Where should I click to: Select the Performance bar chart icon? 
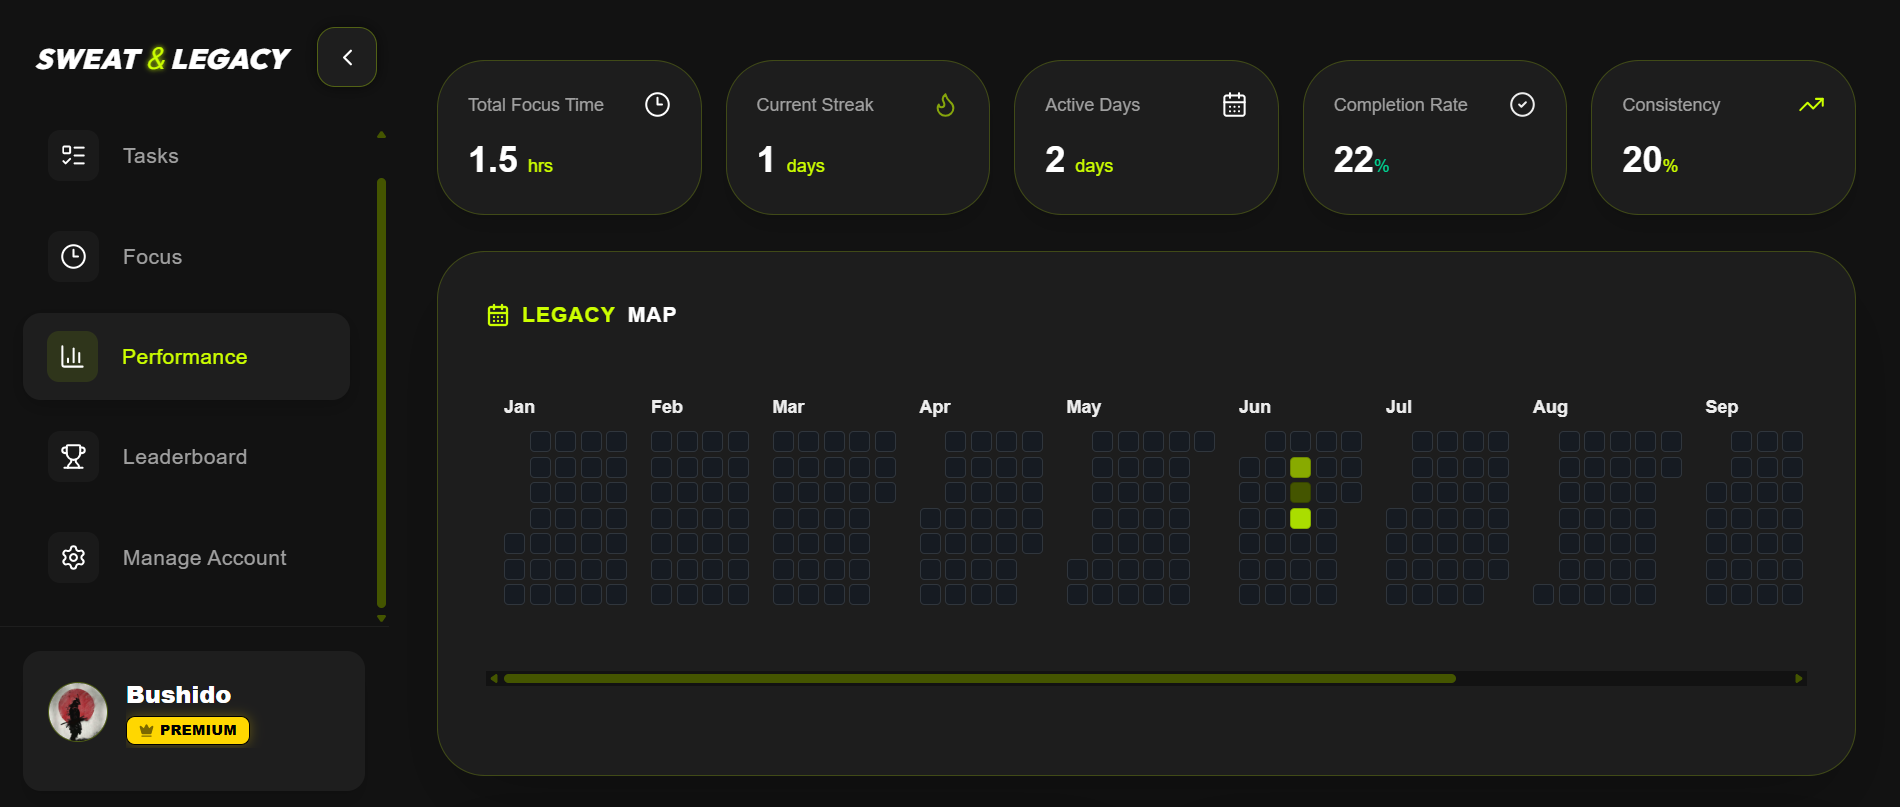click(72, 356)
